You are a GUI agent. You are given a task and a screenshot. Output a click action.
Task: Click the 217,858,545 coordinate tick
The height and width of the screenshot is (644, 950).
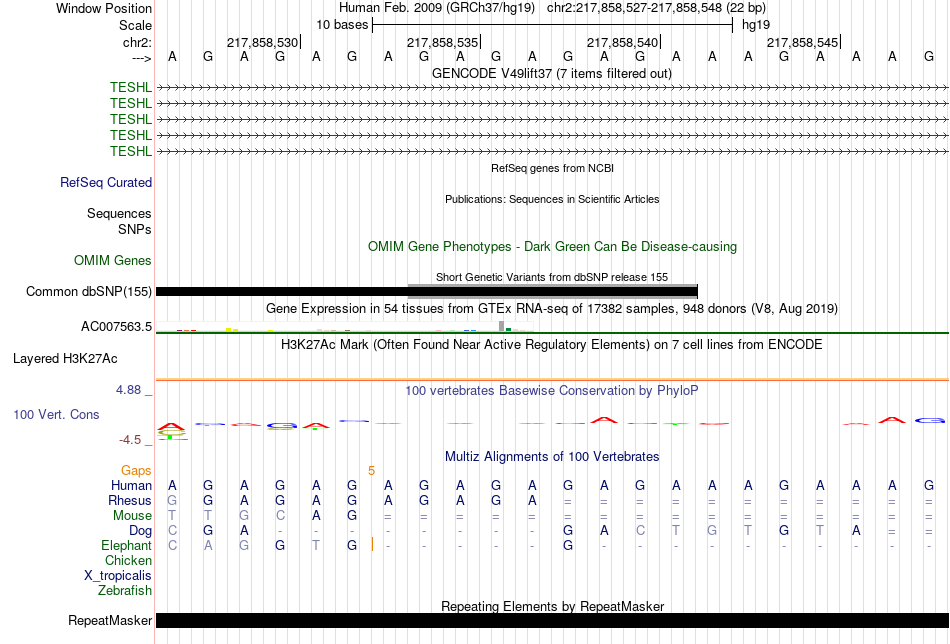tap(803, 42)
